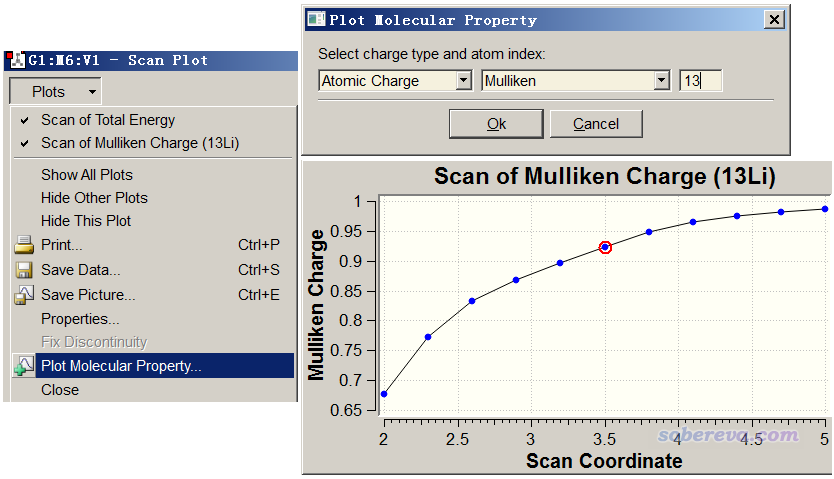
Task: Confirm with the Ok button
Action: 496,124
